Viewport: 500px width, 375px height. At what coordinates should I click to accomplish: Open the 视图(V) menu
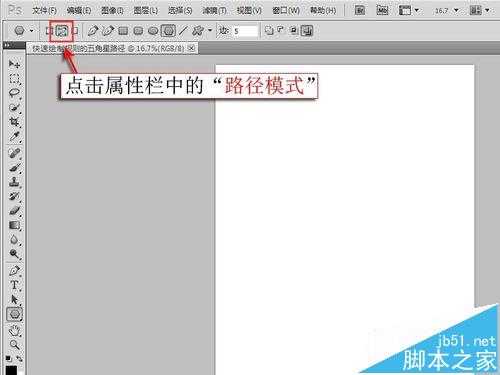(x=249, y=11)
